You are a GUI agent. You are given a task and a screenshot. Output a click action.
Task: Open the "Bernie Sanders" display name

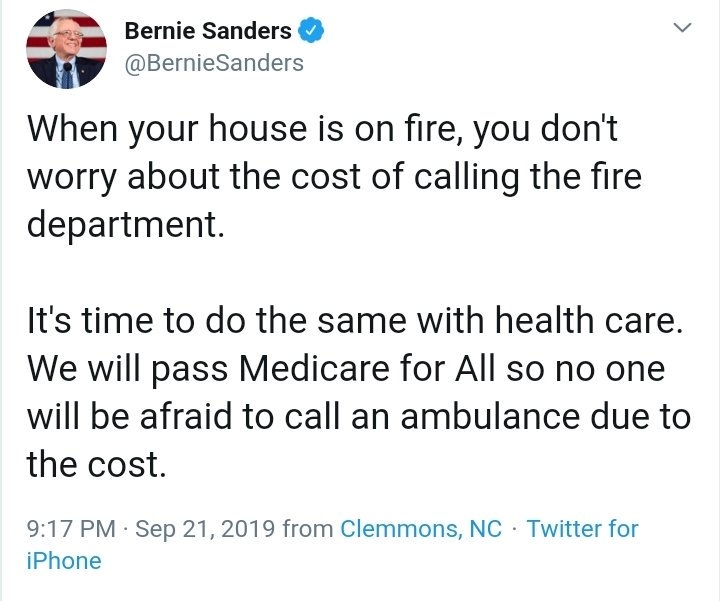208,31
